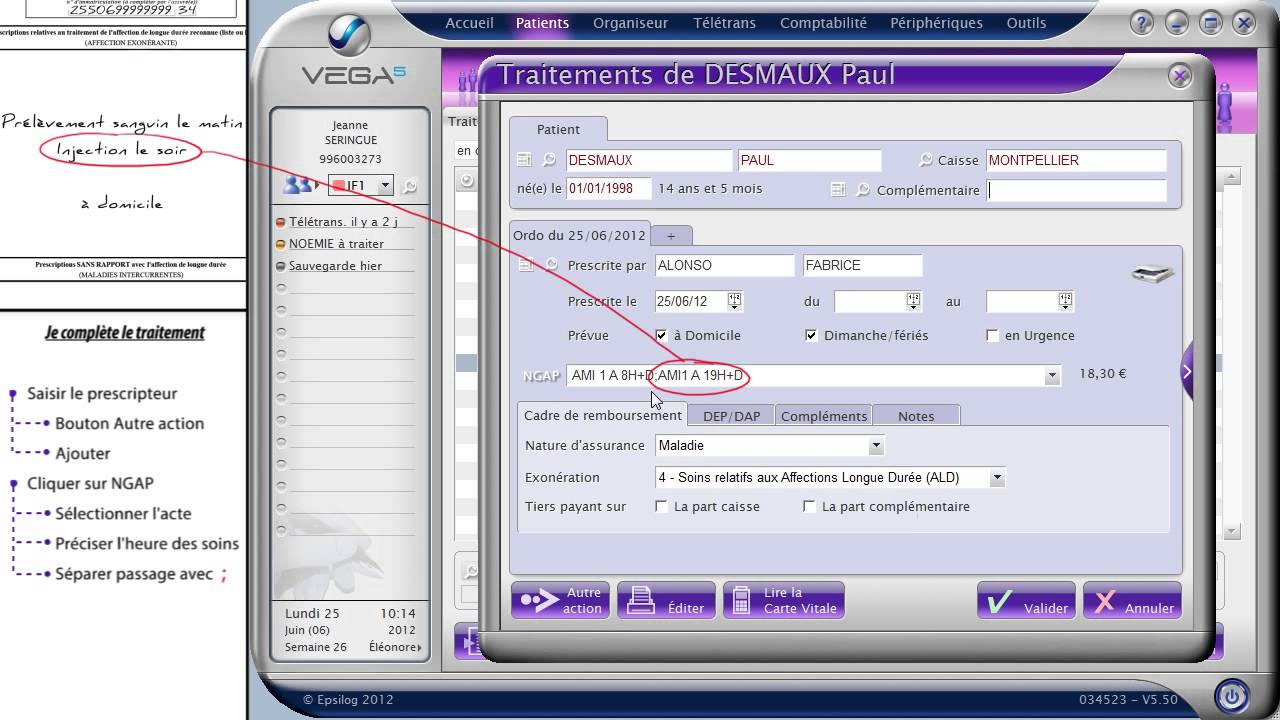Click the purple side arrow on the dialog edge
The width and height of the screenshot is (1280, 720).
1187,372
